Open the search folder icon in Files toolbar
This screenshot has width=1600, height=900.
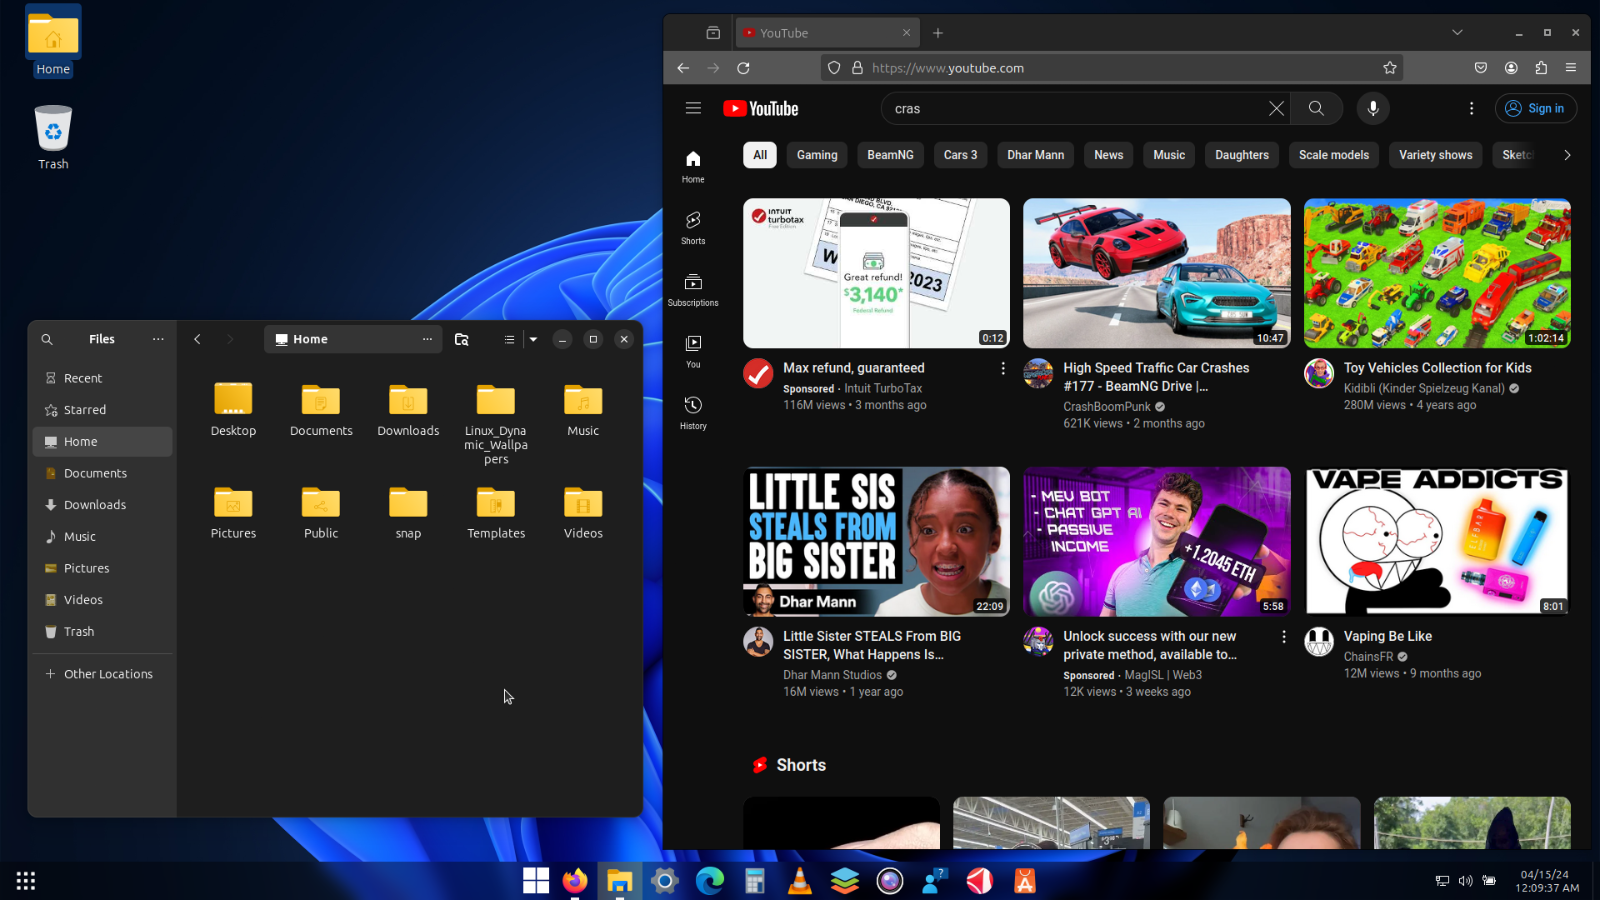click(x=461, y=339)
